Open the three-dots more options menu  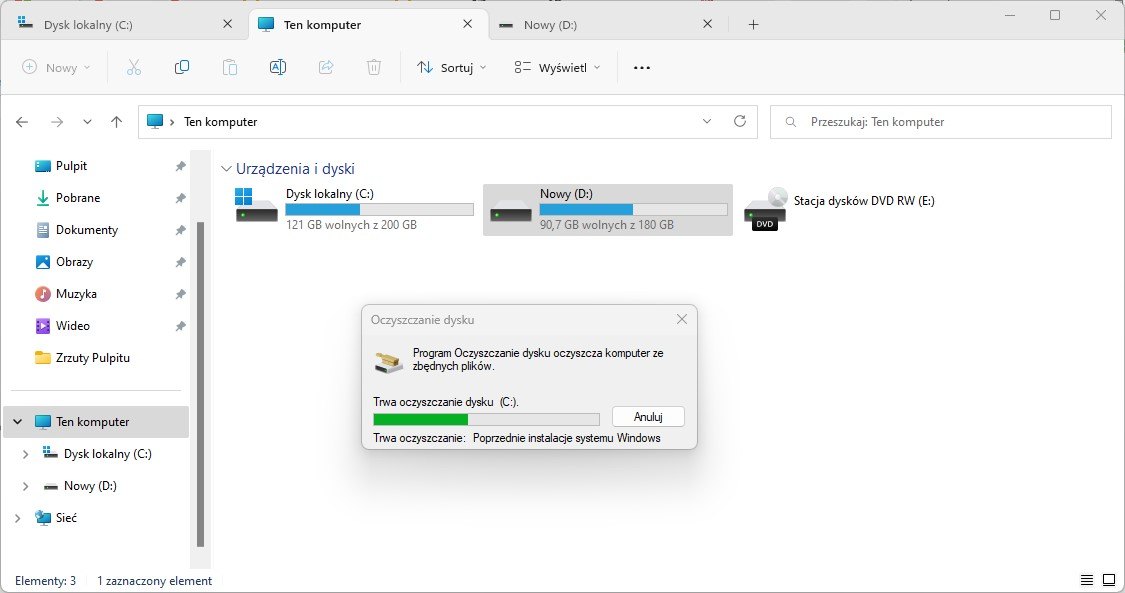641,67
